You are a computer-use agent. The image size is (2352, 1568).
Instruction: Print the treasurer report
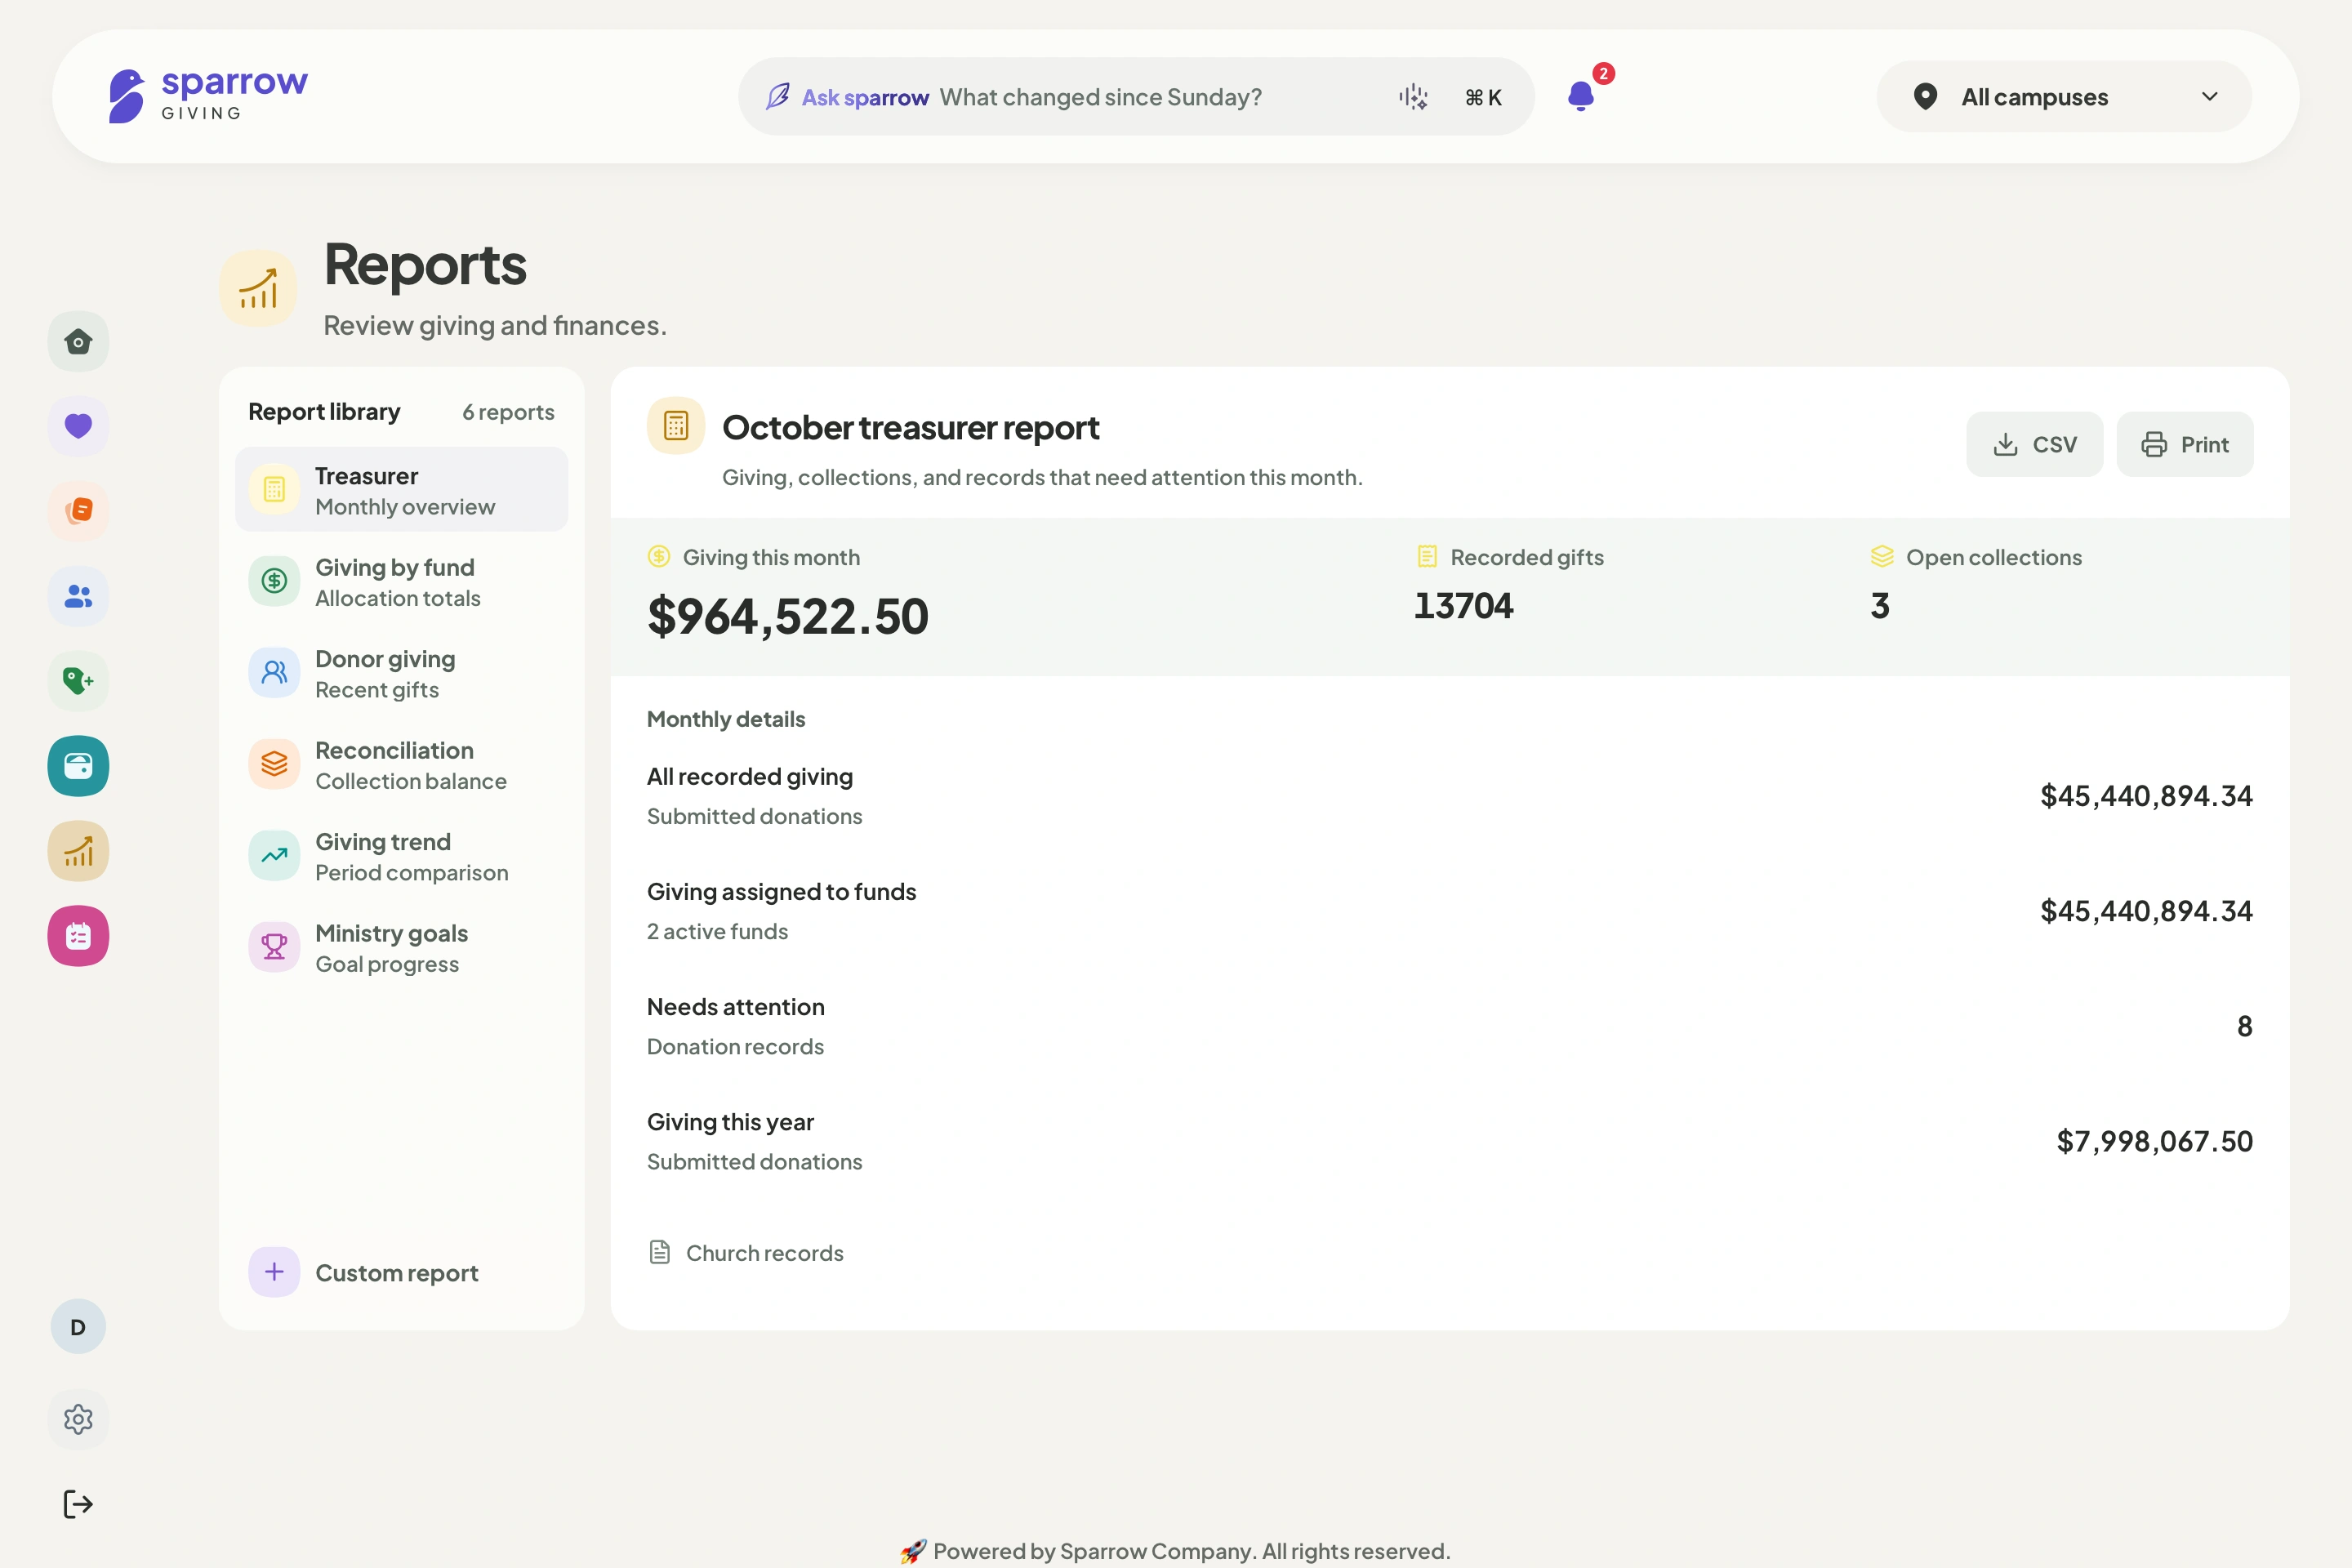tap(2185, 444)
